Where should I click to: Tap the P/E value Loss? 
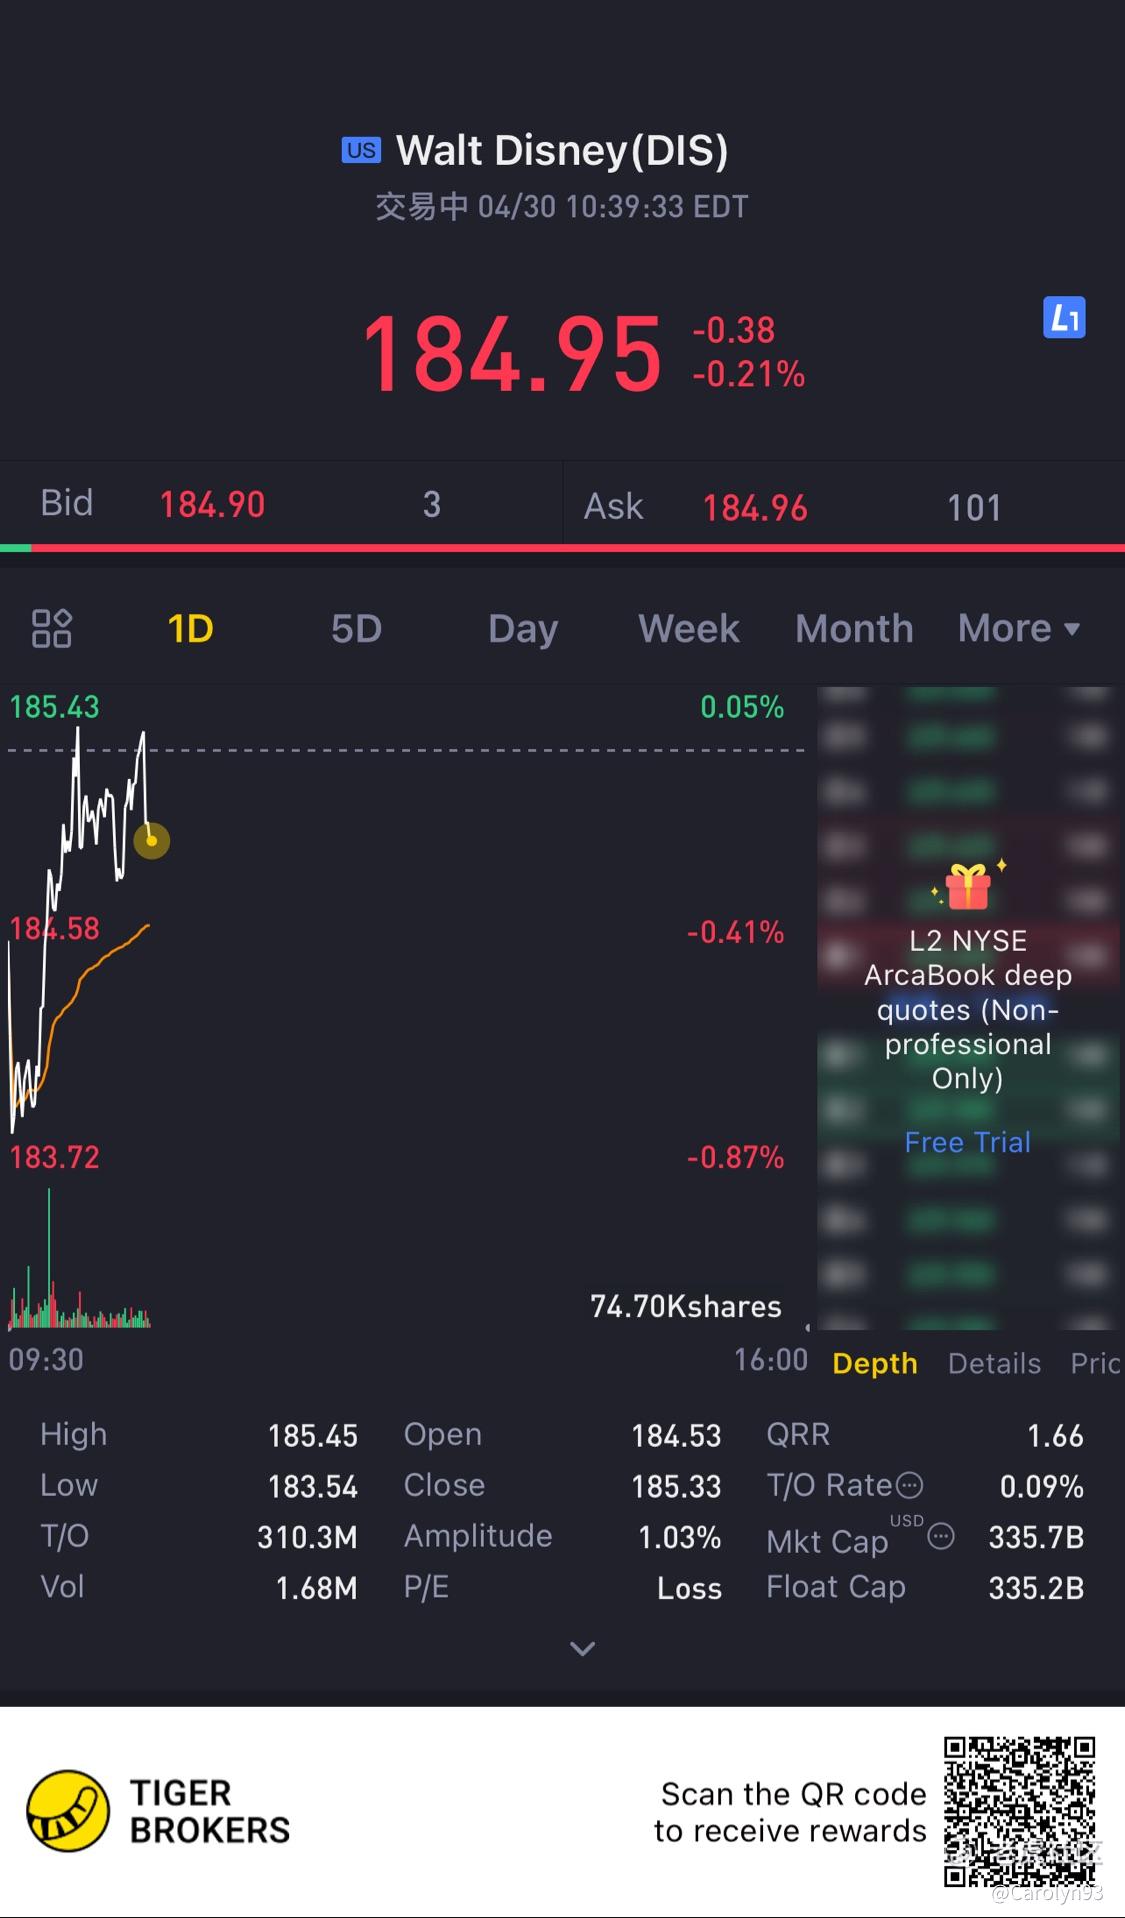pyautogui.click(x=689, y=1588)
